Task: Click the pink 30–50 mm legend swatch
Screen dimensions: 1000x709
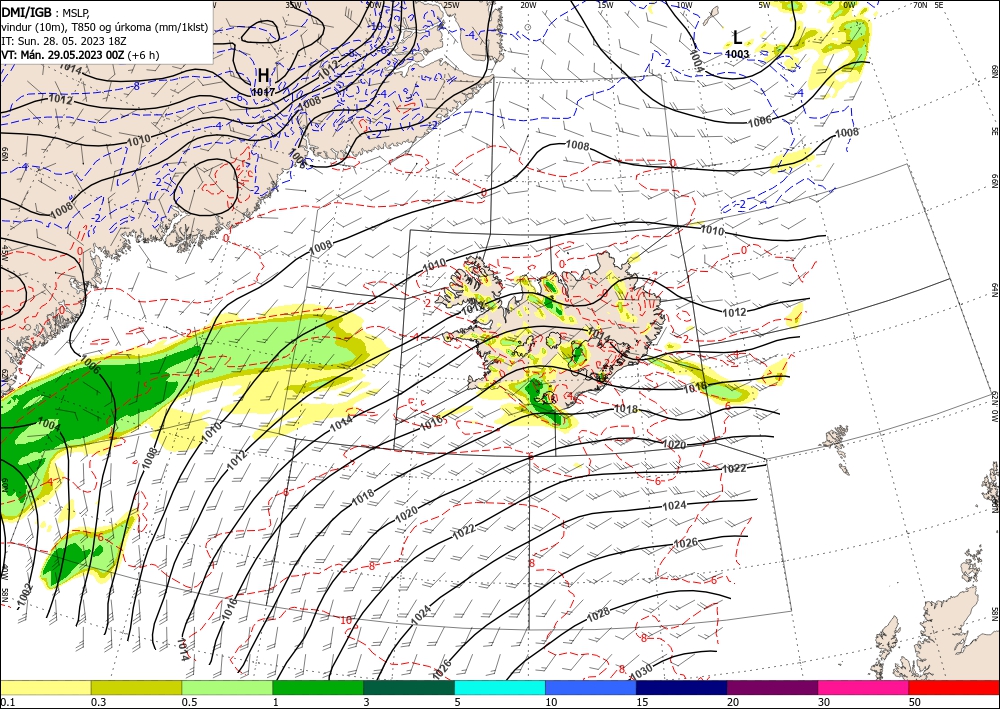Action: 864,687
